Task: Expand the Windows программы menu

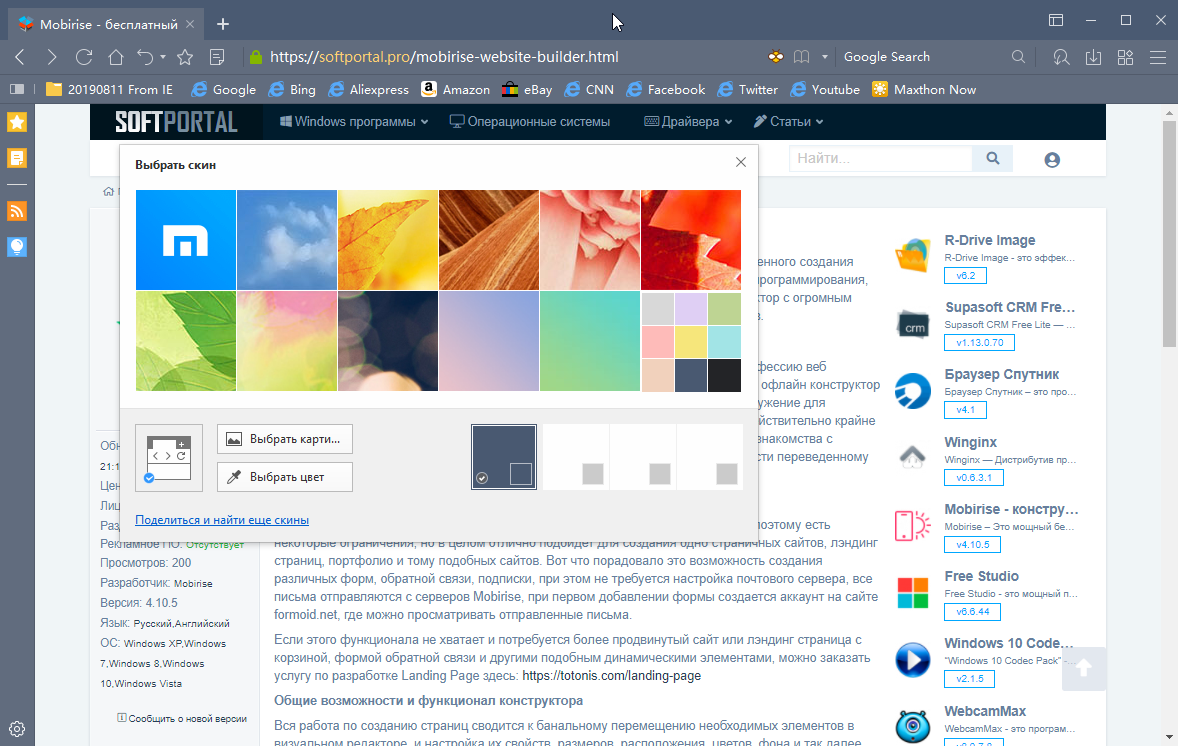Action: [x=354, y=122]
